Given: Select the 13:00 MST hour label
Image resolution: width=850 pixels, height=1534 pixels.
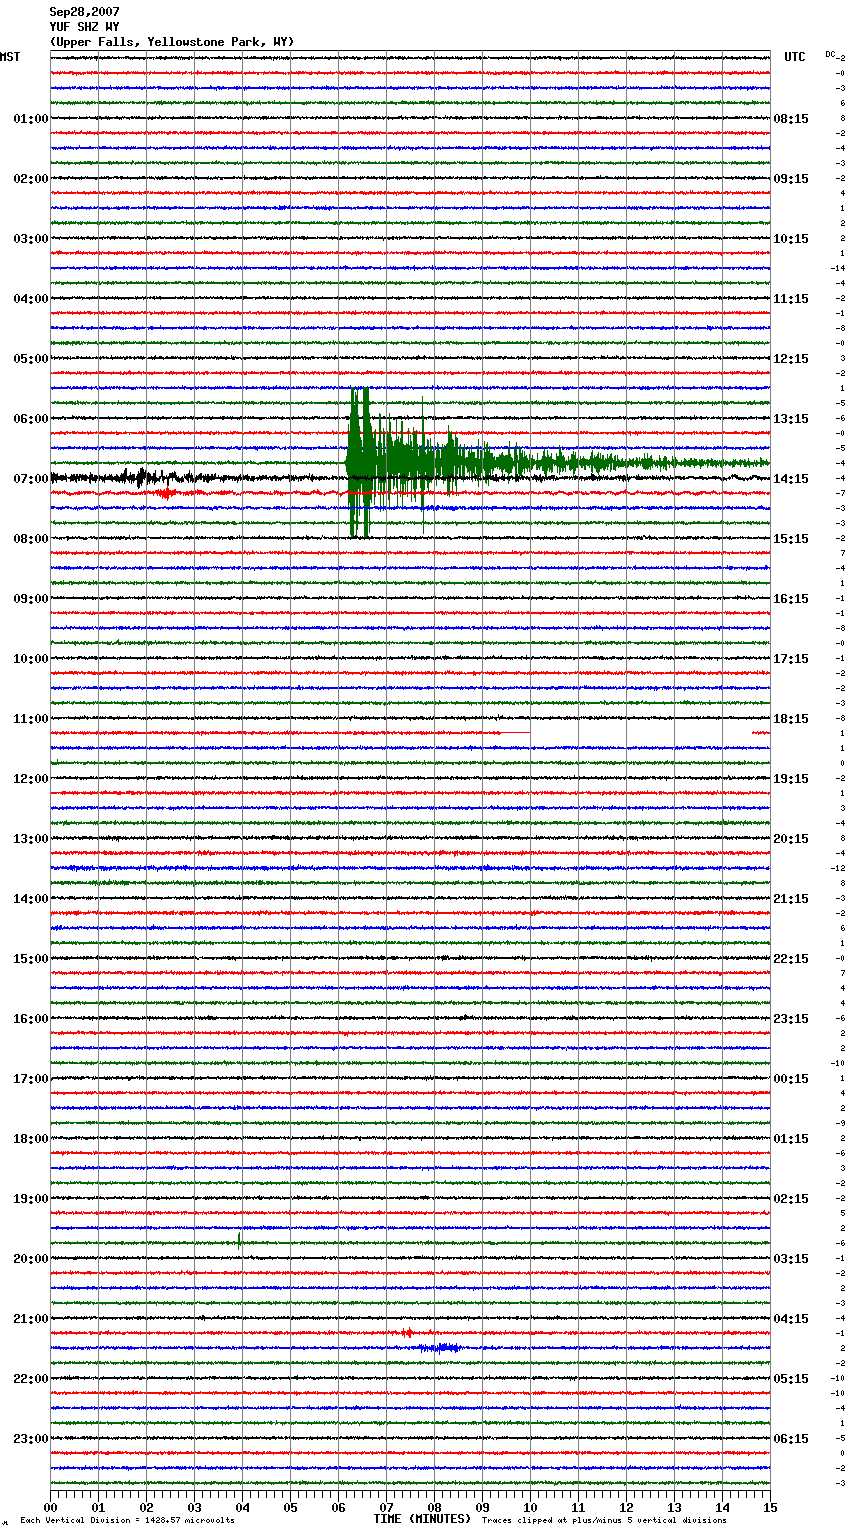Looking at the screenshot, I should pyautogui.click(x=31, y=839).
